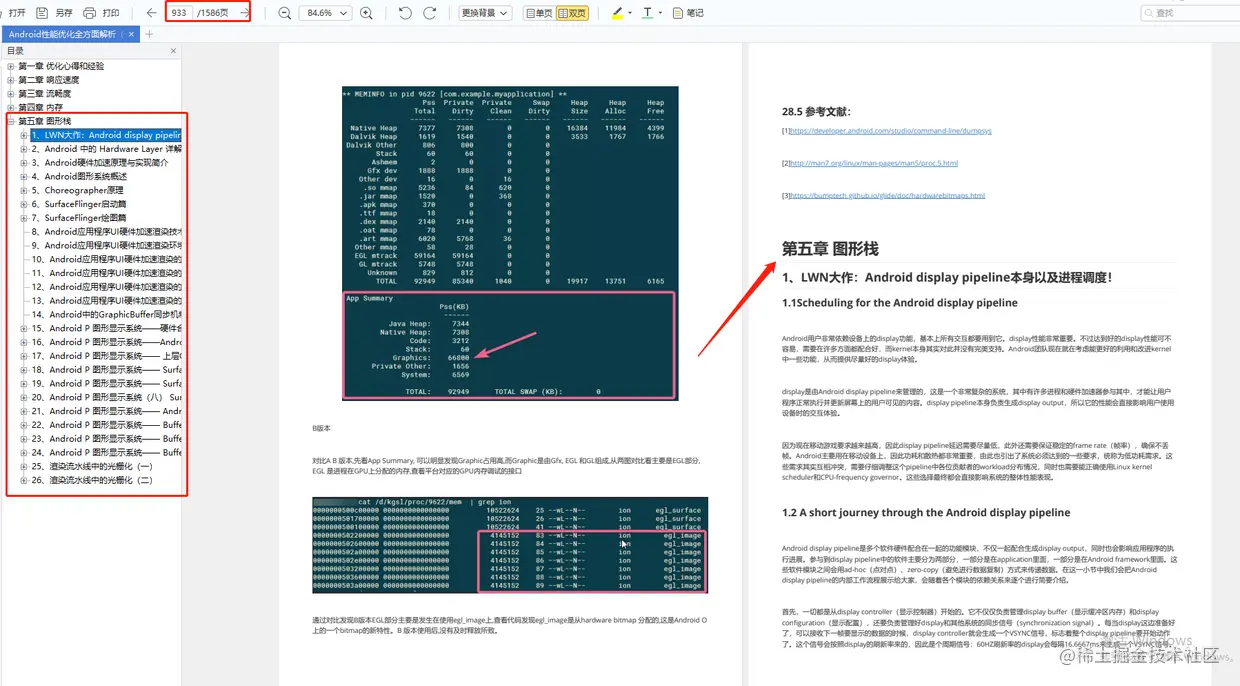Select the Android性能优化全方面解析 document tab

click(62, 34)
